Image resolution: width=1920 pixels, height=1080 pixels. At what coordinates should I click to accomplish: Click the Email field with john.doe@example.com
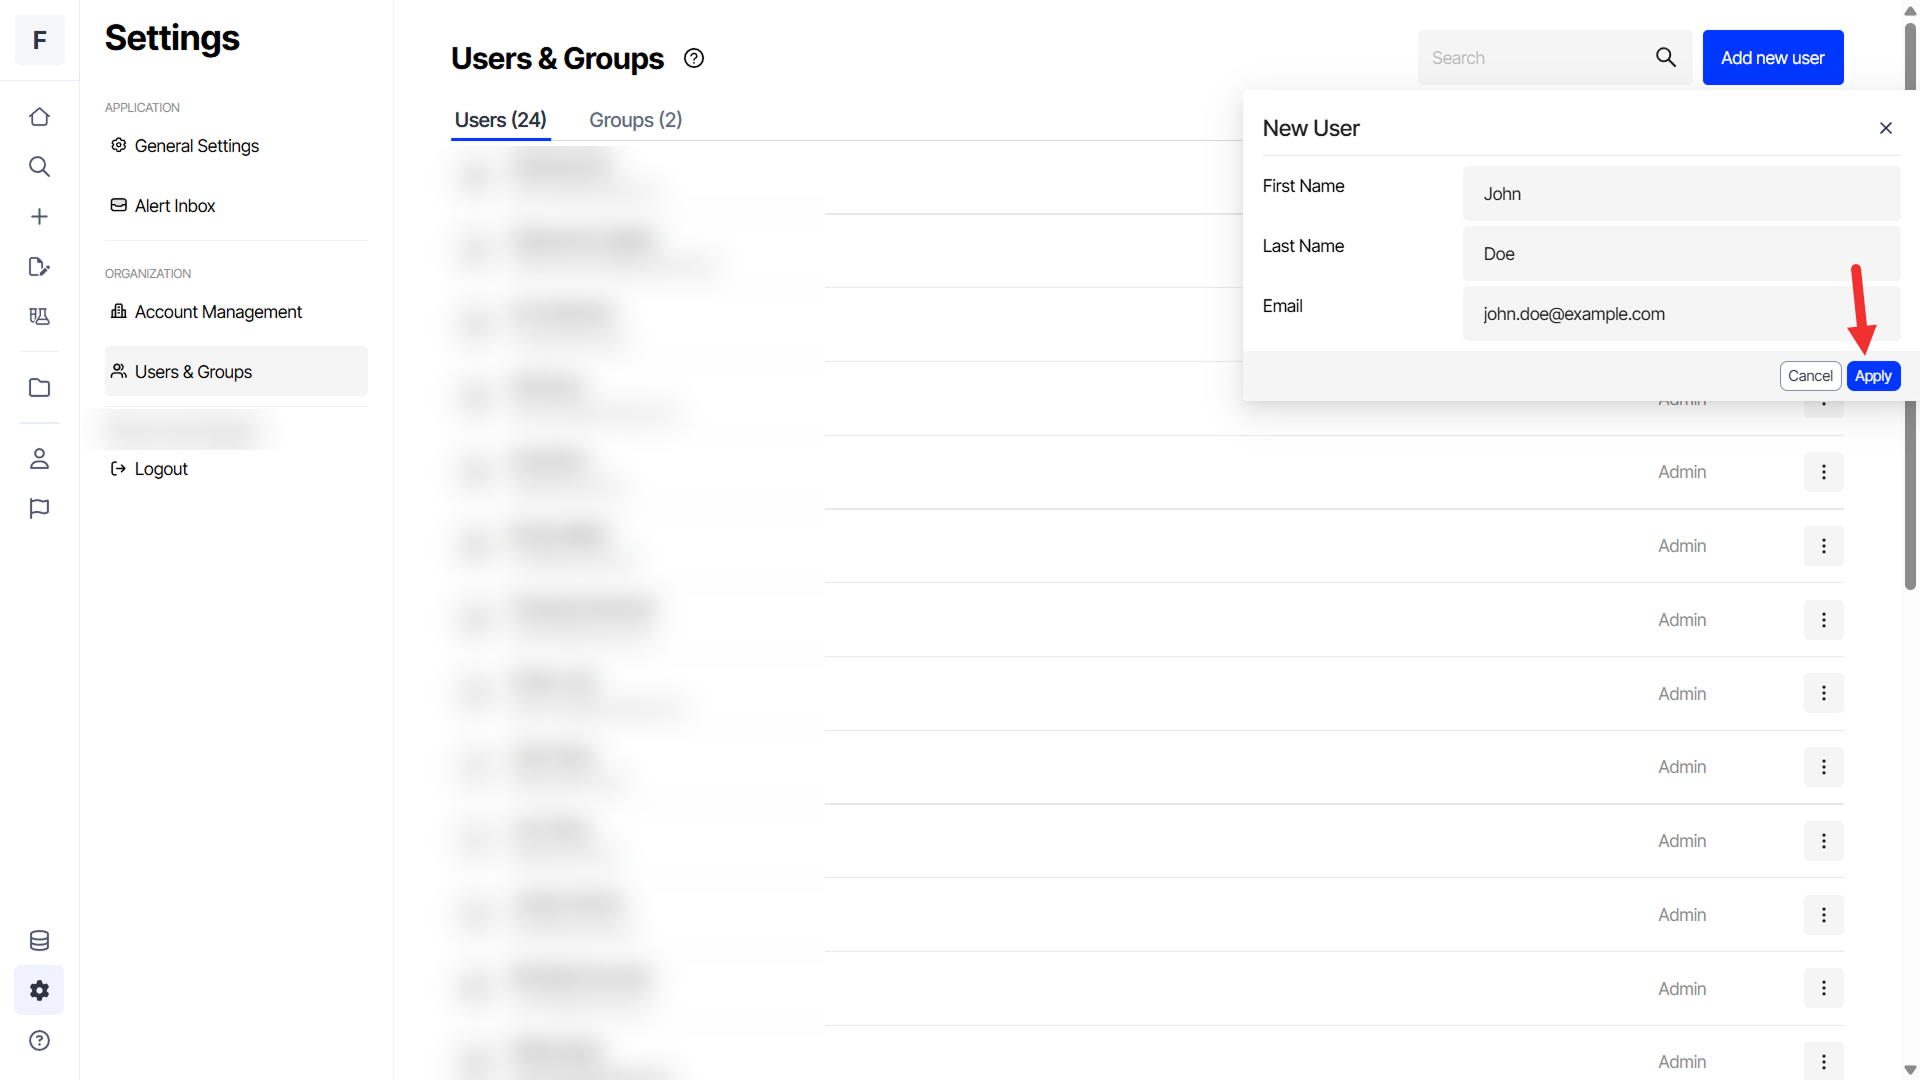pyautogui.click(x=1681, y=314)
